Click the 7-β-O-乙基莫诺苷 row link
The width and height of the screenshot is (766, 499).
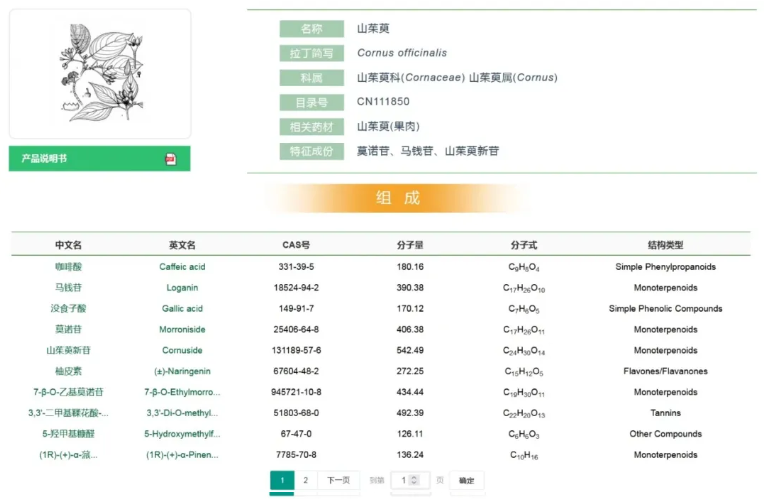tap(68, 393)
